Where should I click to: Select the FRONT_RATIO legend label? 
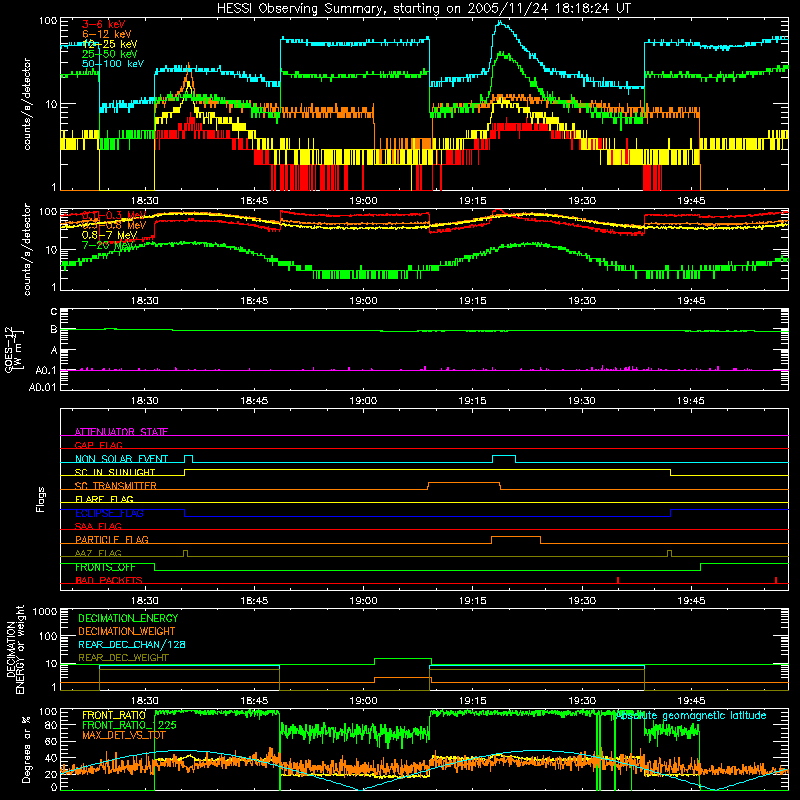pyautogui.click(x=114, y=715)
